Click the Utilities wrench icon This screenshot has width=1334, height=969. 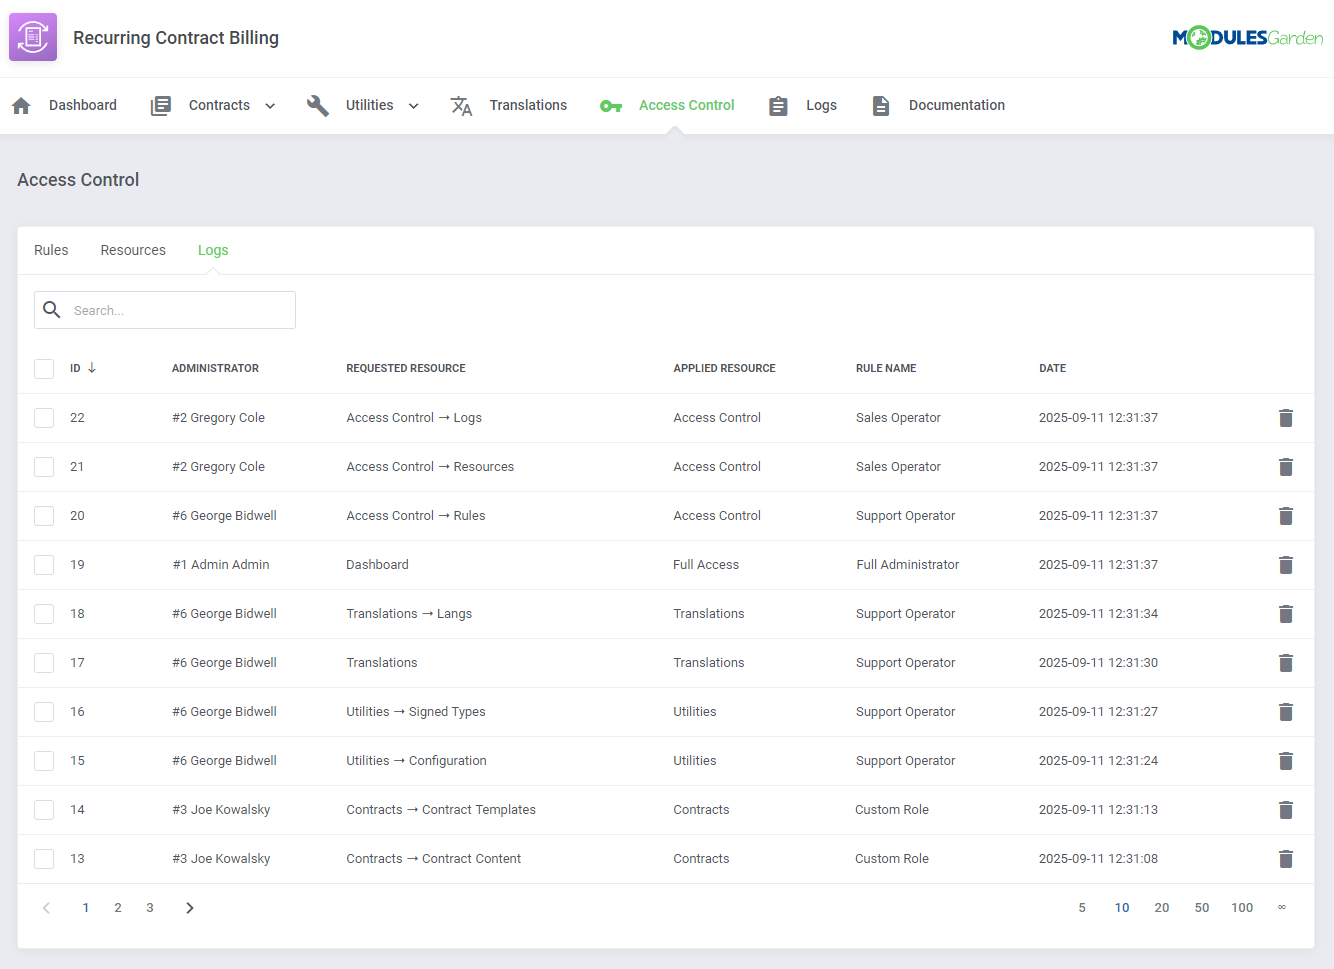pos(317,105)
